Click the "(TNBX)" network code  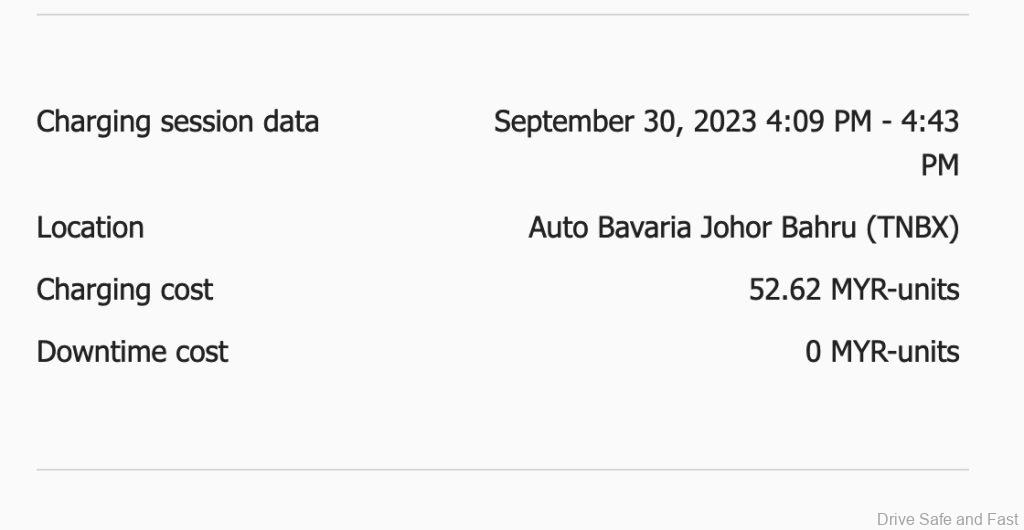click(912, 228)
